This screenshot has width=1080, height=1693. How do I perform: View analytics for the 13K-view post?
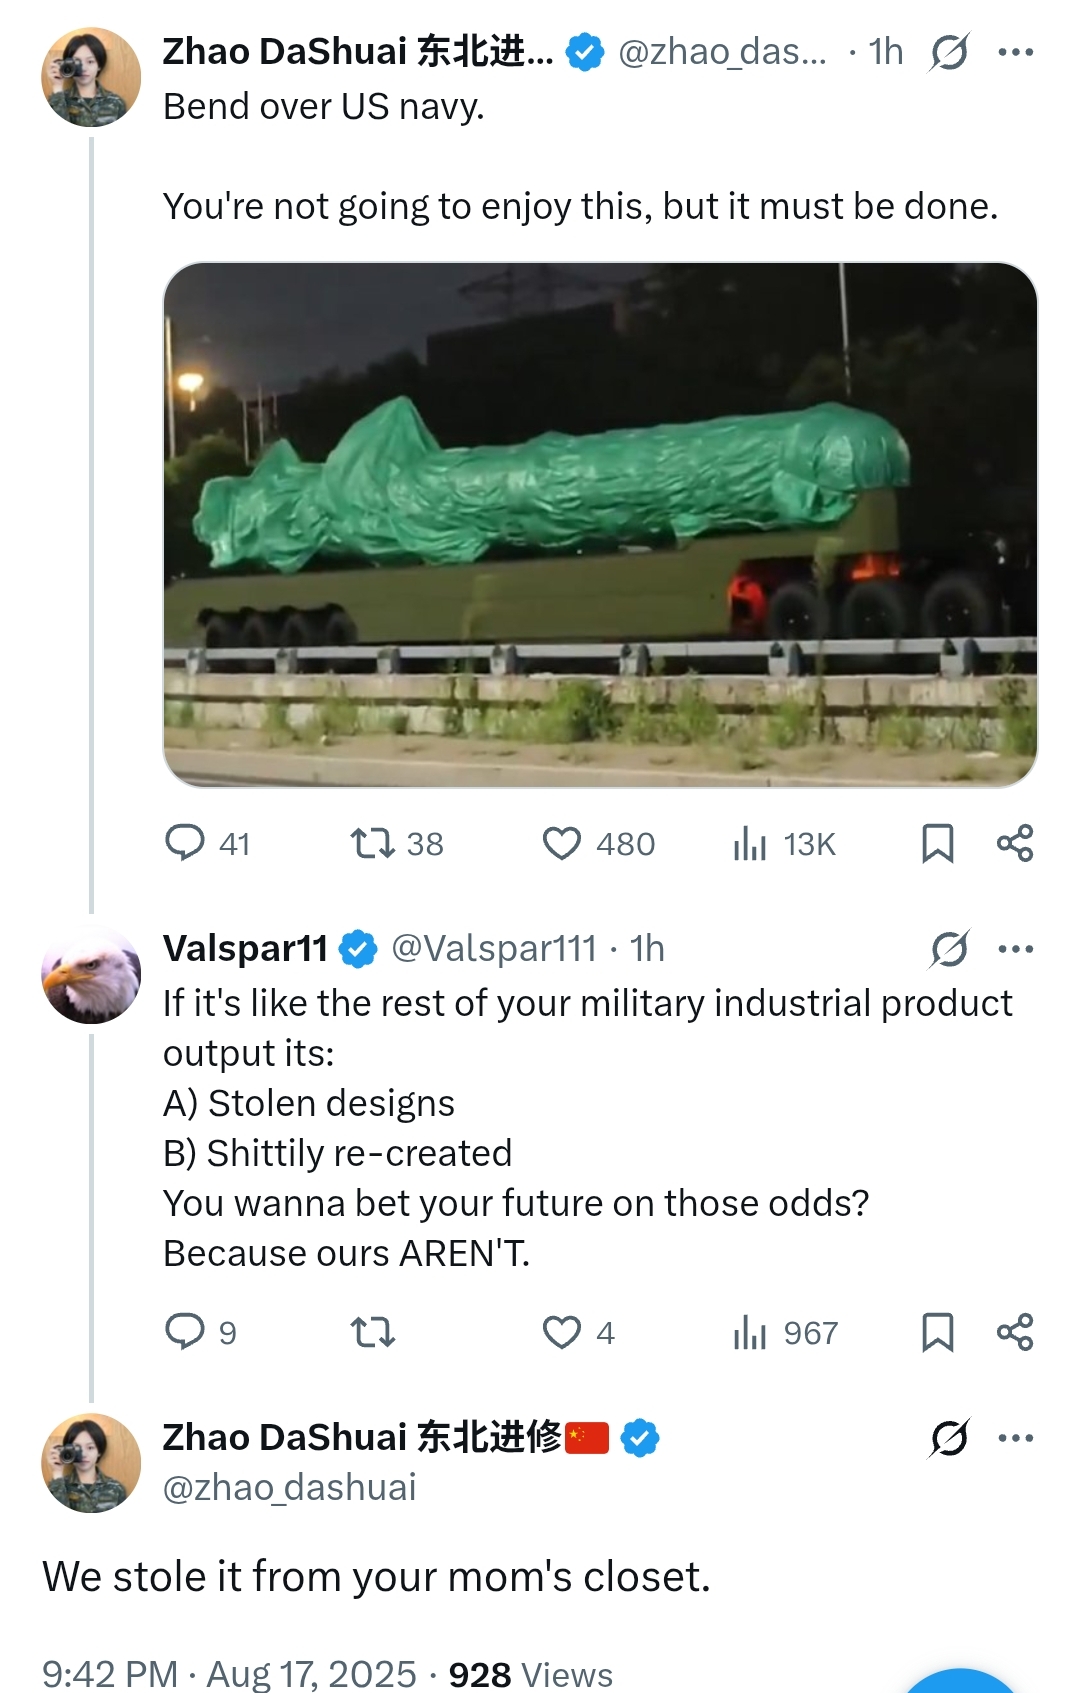click(749, 843)
